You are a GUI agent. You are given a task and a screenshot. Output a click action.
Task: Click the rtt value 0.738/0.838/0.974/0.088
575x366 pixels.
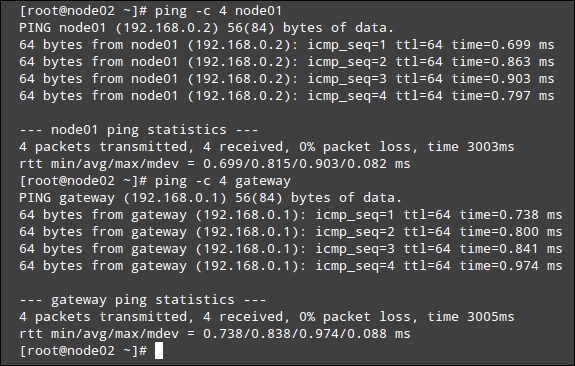[295, 334]
